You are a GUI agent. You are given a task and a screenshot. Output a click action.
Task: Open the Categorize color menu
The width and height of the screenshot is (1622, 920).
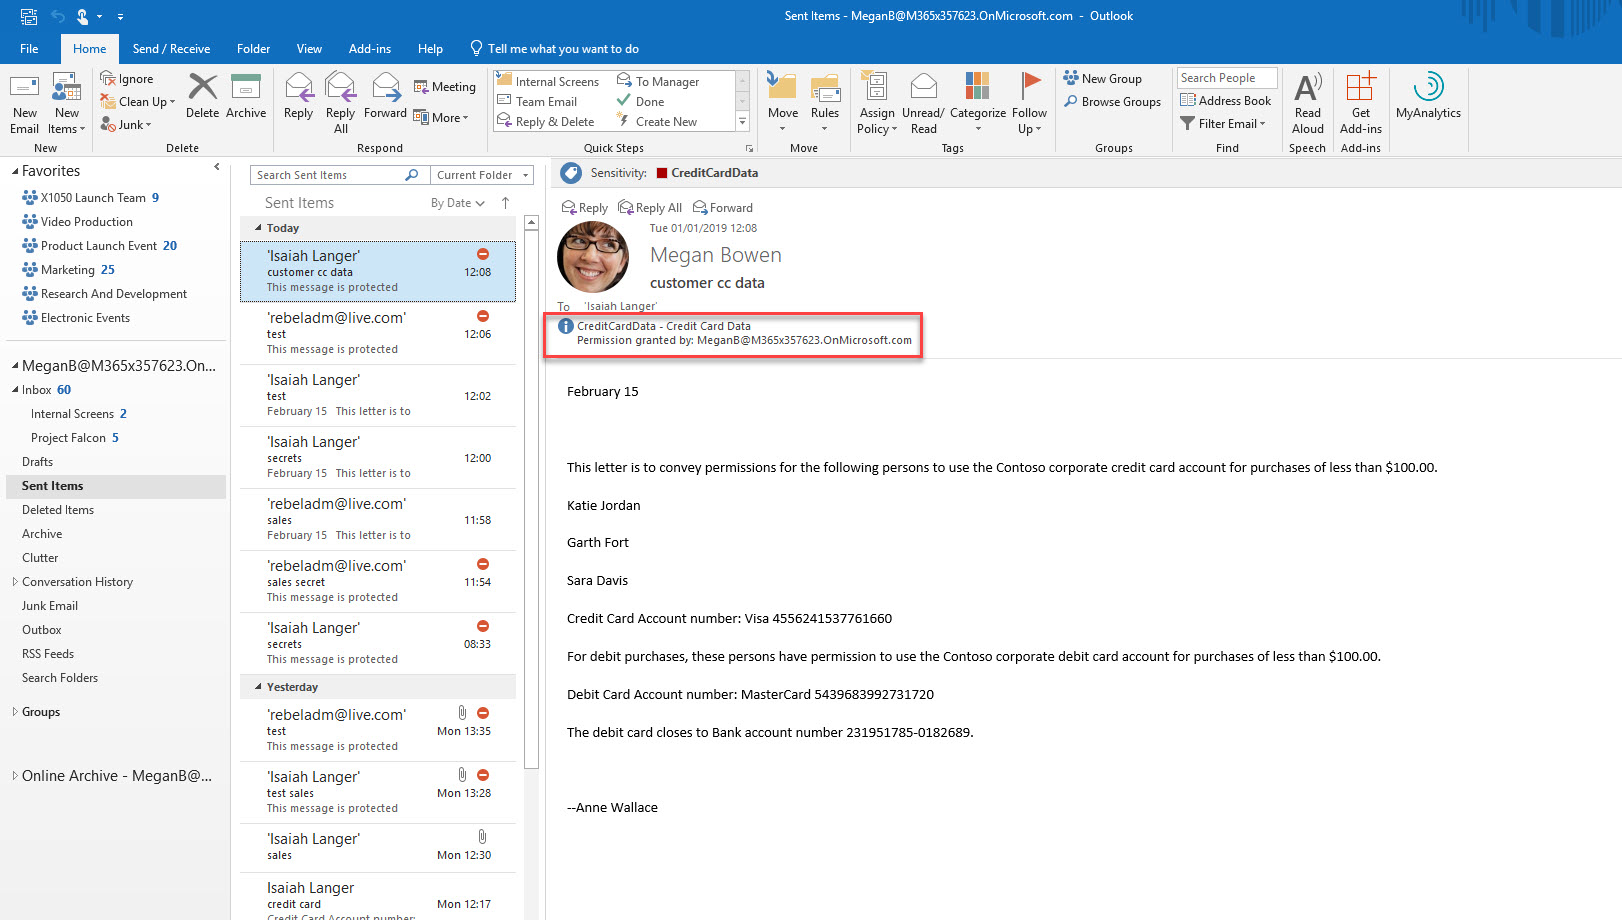(978, 103)
